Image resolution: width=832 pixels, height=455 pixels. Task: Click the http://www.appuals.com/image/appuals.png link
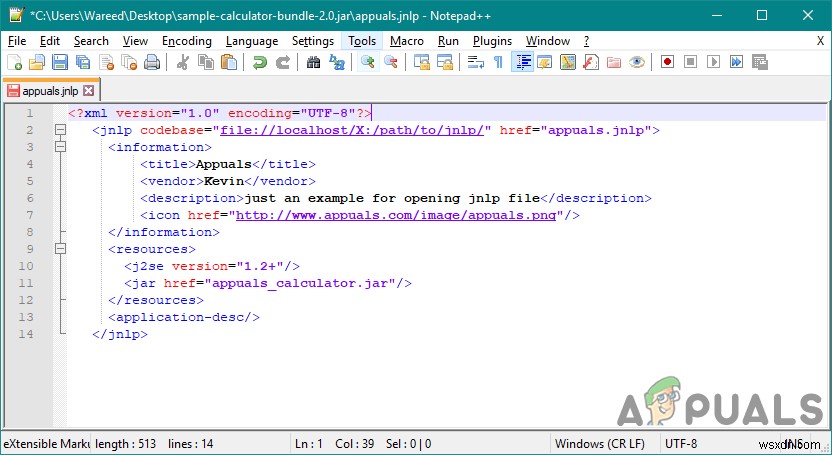(x=396, y=215)
